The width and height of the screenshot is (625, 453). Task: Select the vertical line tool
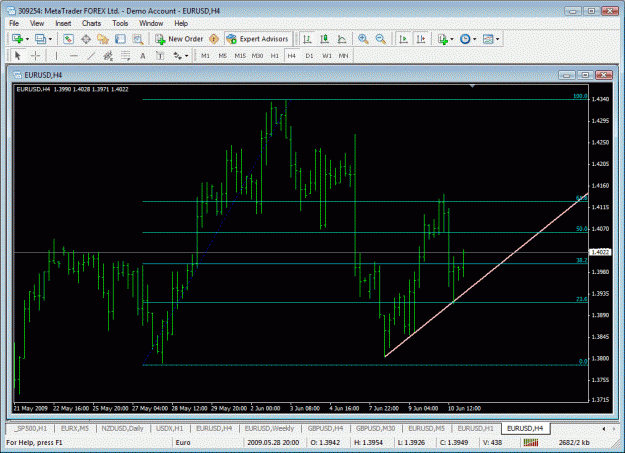point(56,56)
